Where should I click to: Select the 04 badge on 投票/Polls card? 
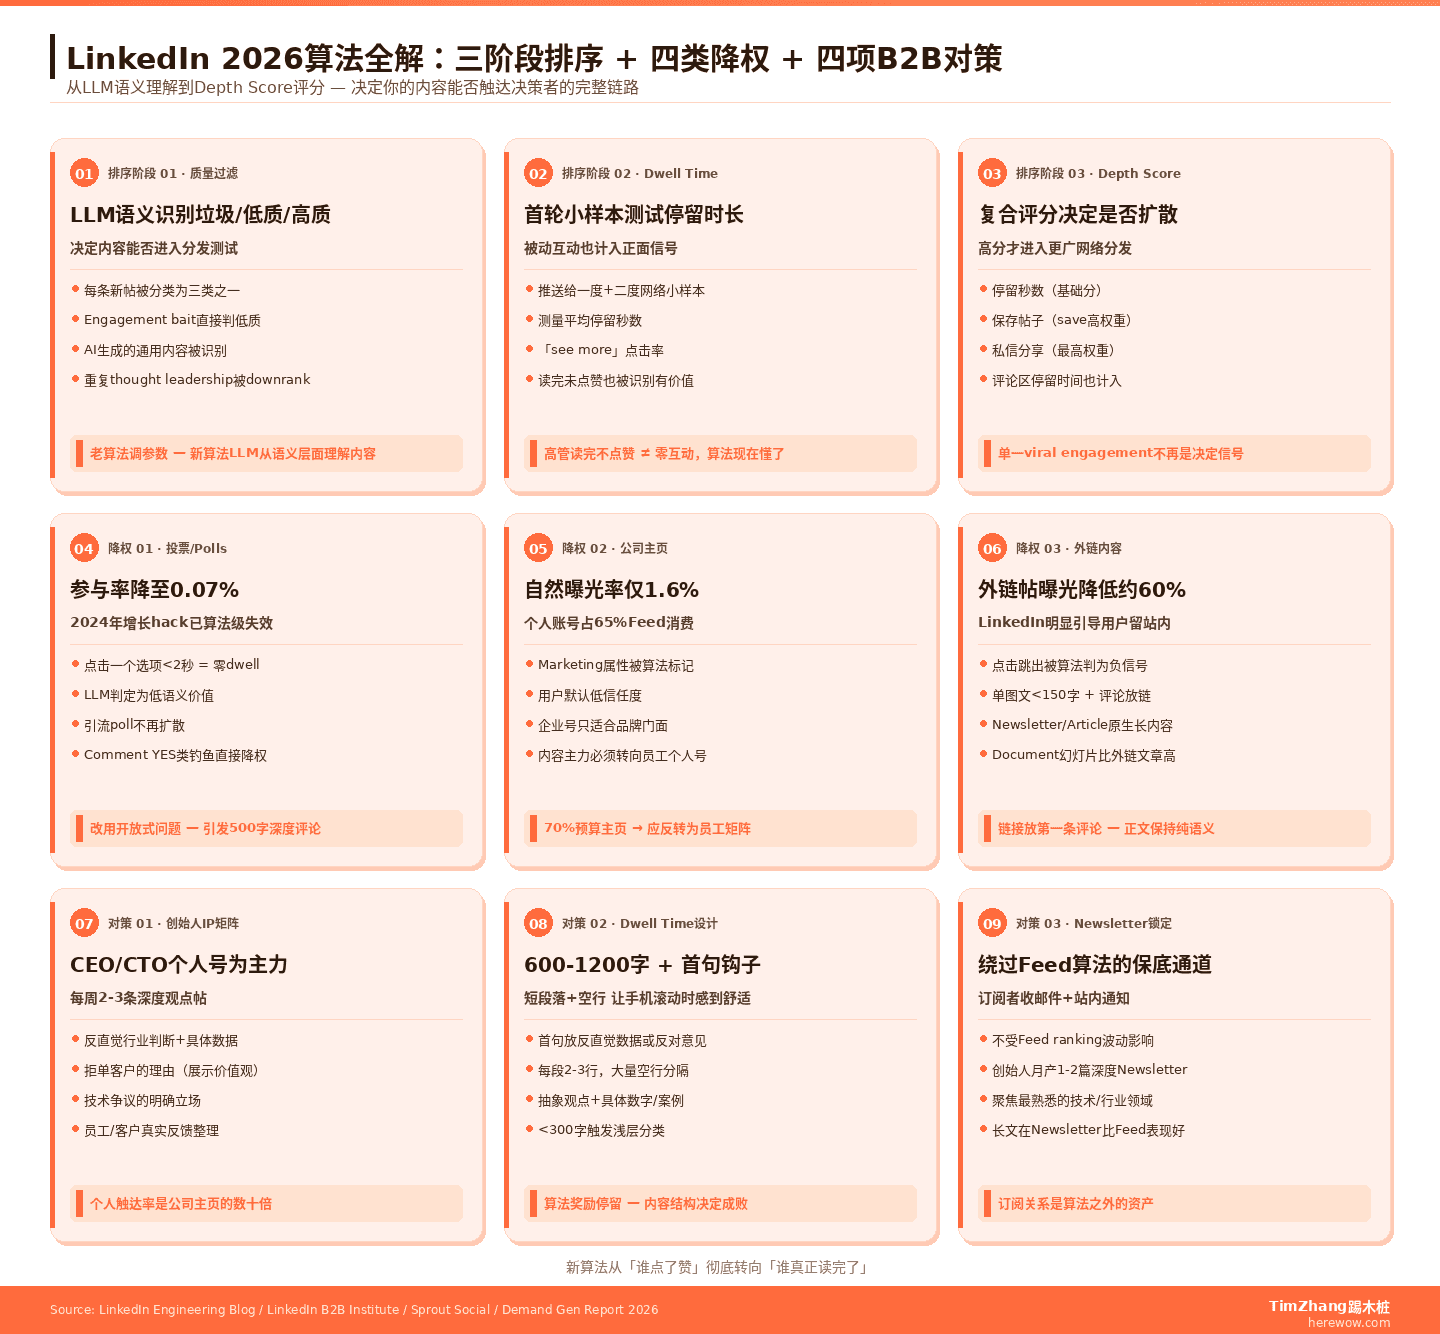click(84, 548)
